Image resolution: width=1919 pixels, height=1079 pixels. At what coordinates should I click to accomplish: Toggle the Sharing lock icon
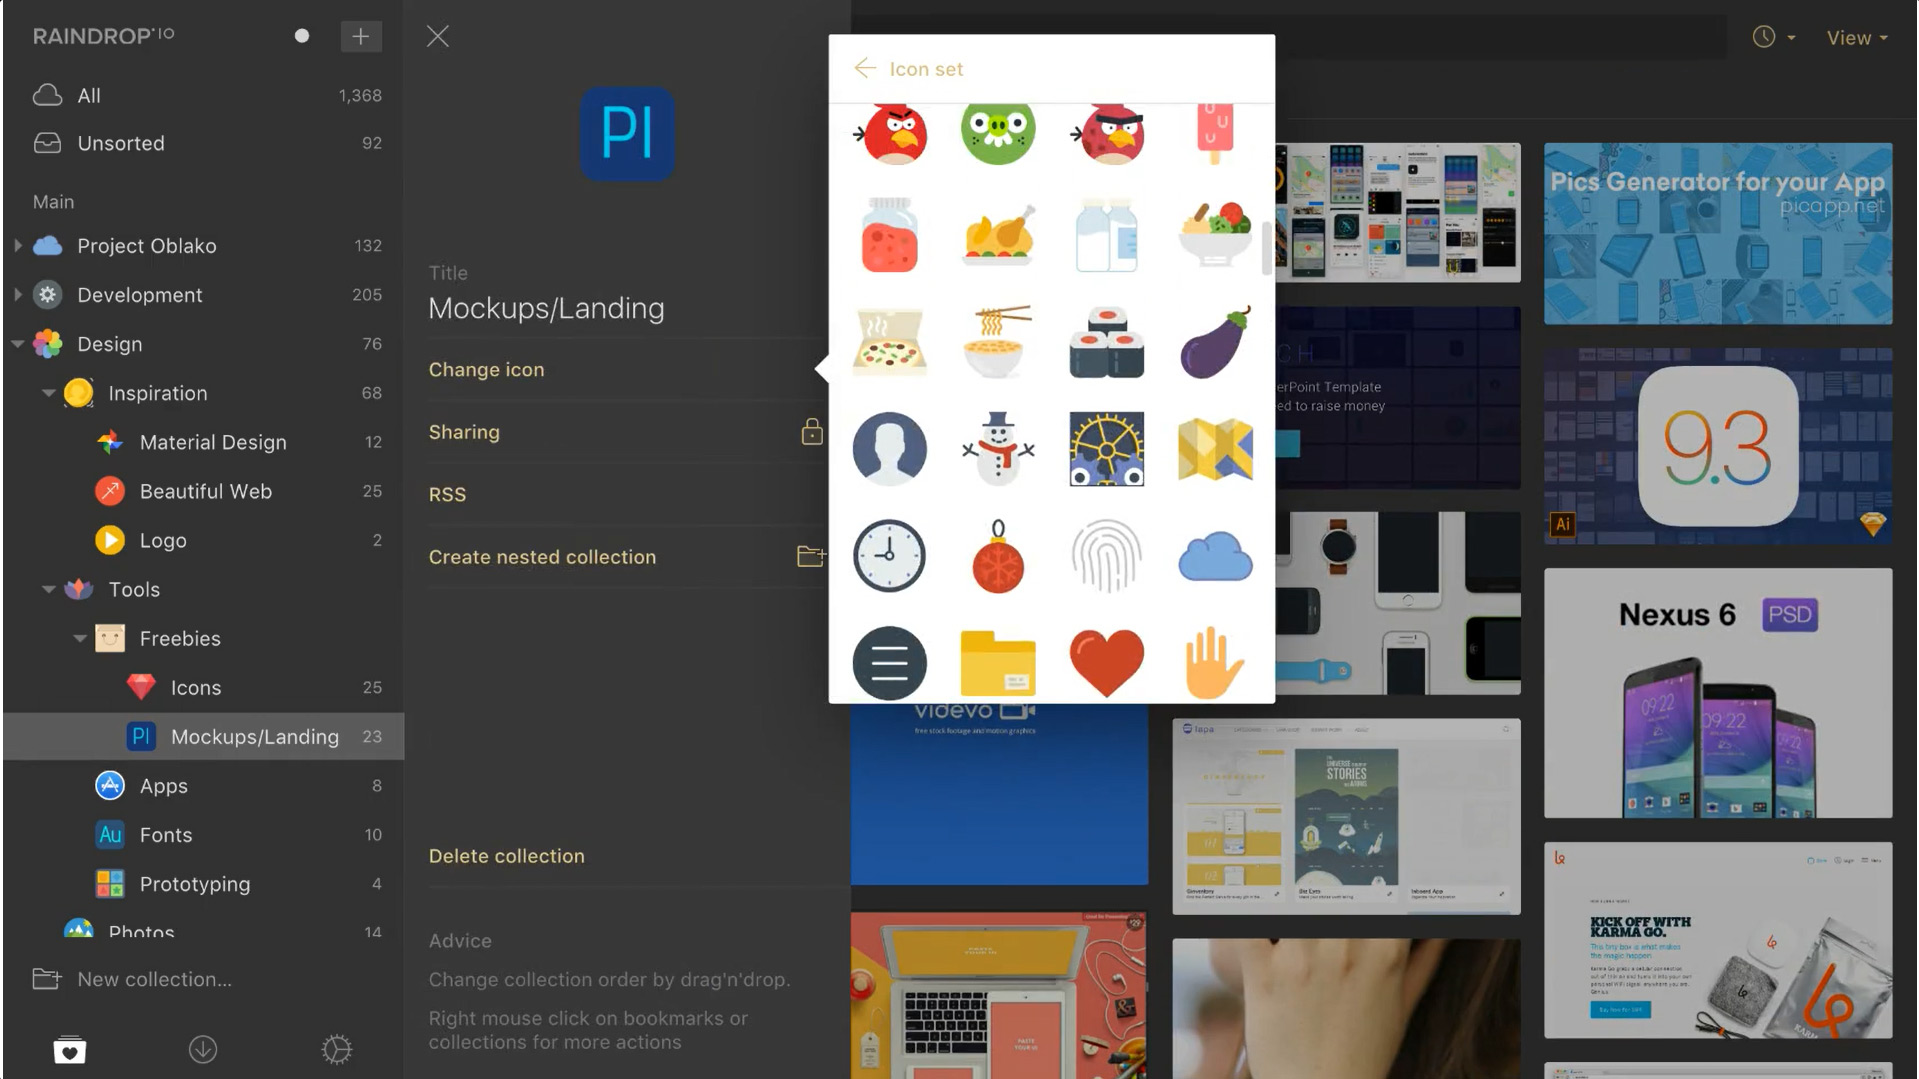(x=812, y=431)
